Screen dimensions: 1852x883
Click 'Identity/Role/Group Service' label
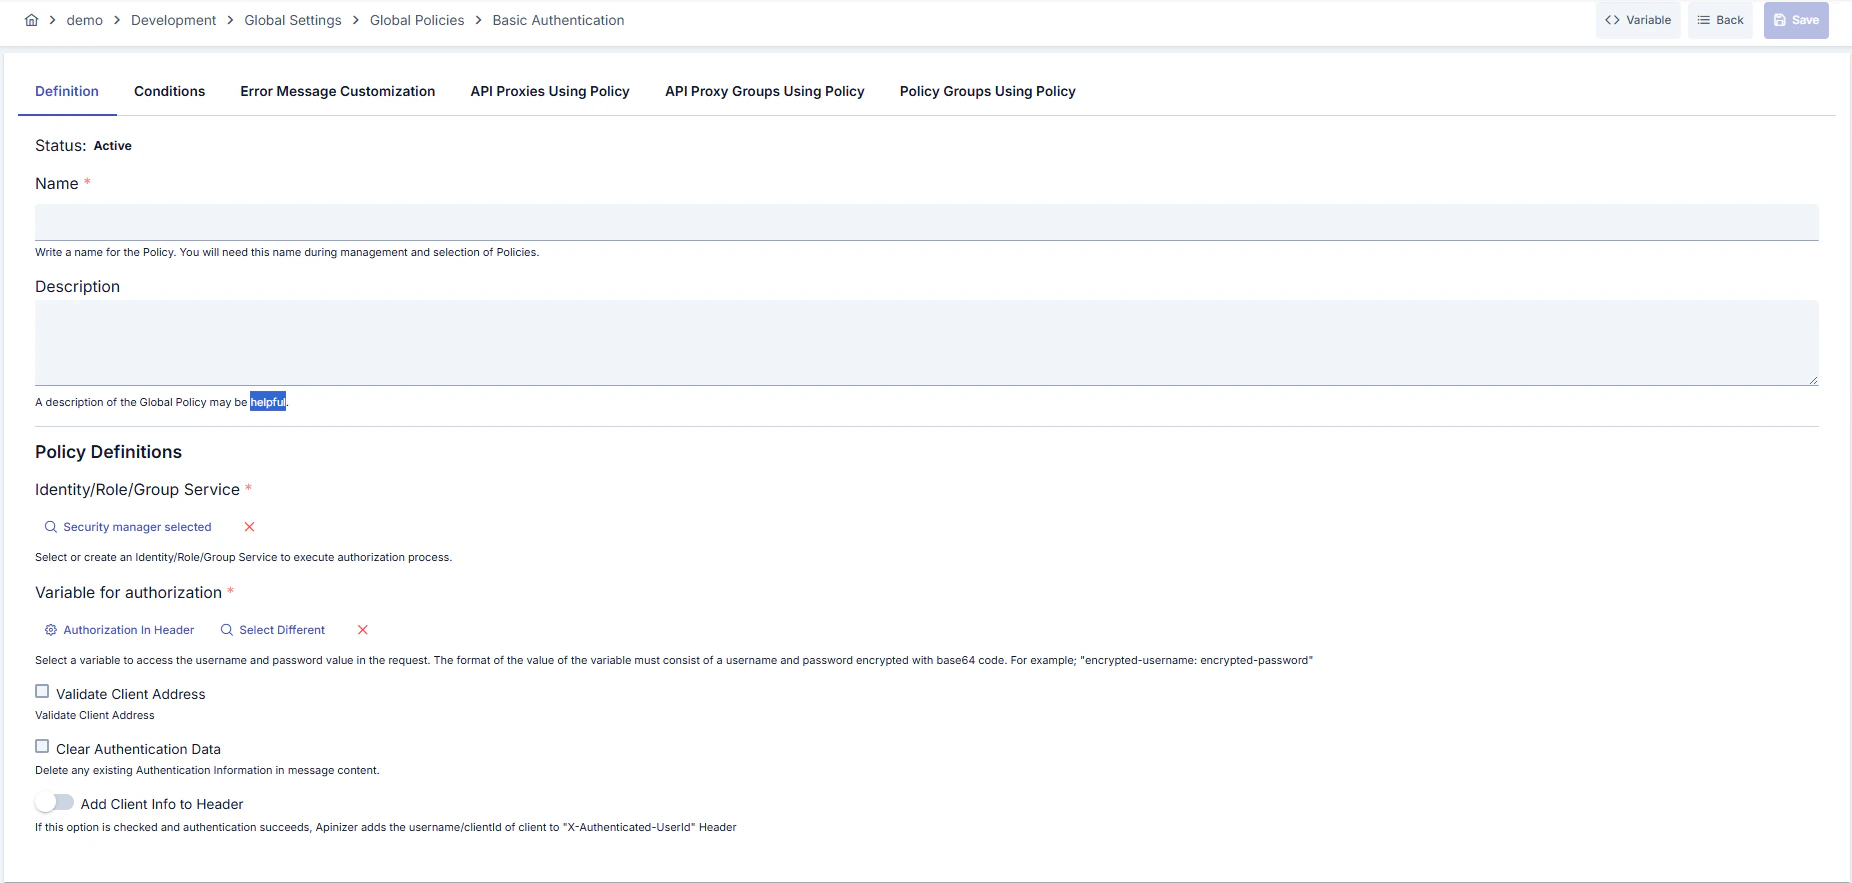137,490
